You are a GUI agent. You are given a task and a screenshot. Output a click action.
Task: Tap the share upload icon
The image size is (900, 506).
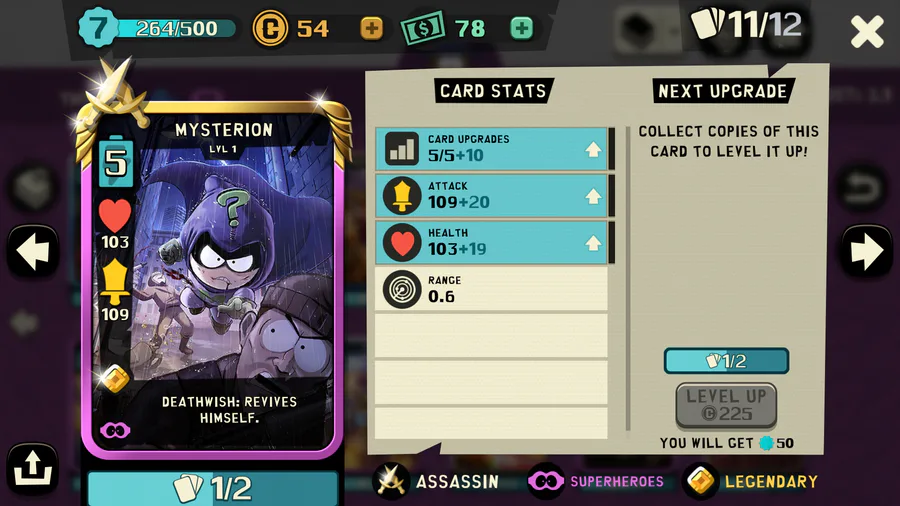[32, 468]
